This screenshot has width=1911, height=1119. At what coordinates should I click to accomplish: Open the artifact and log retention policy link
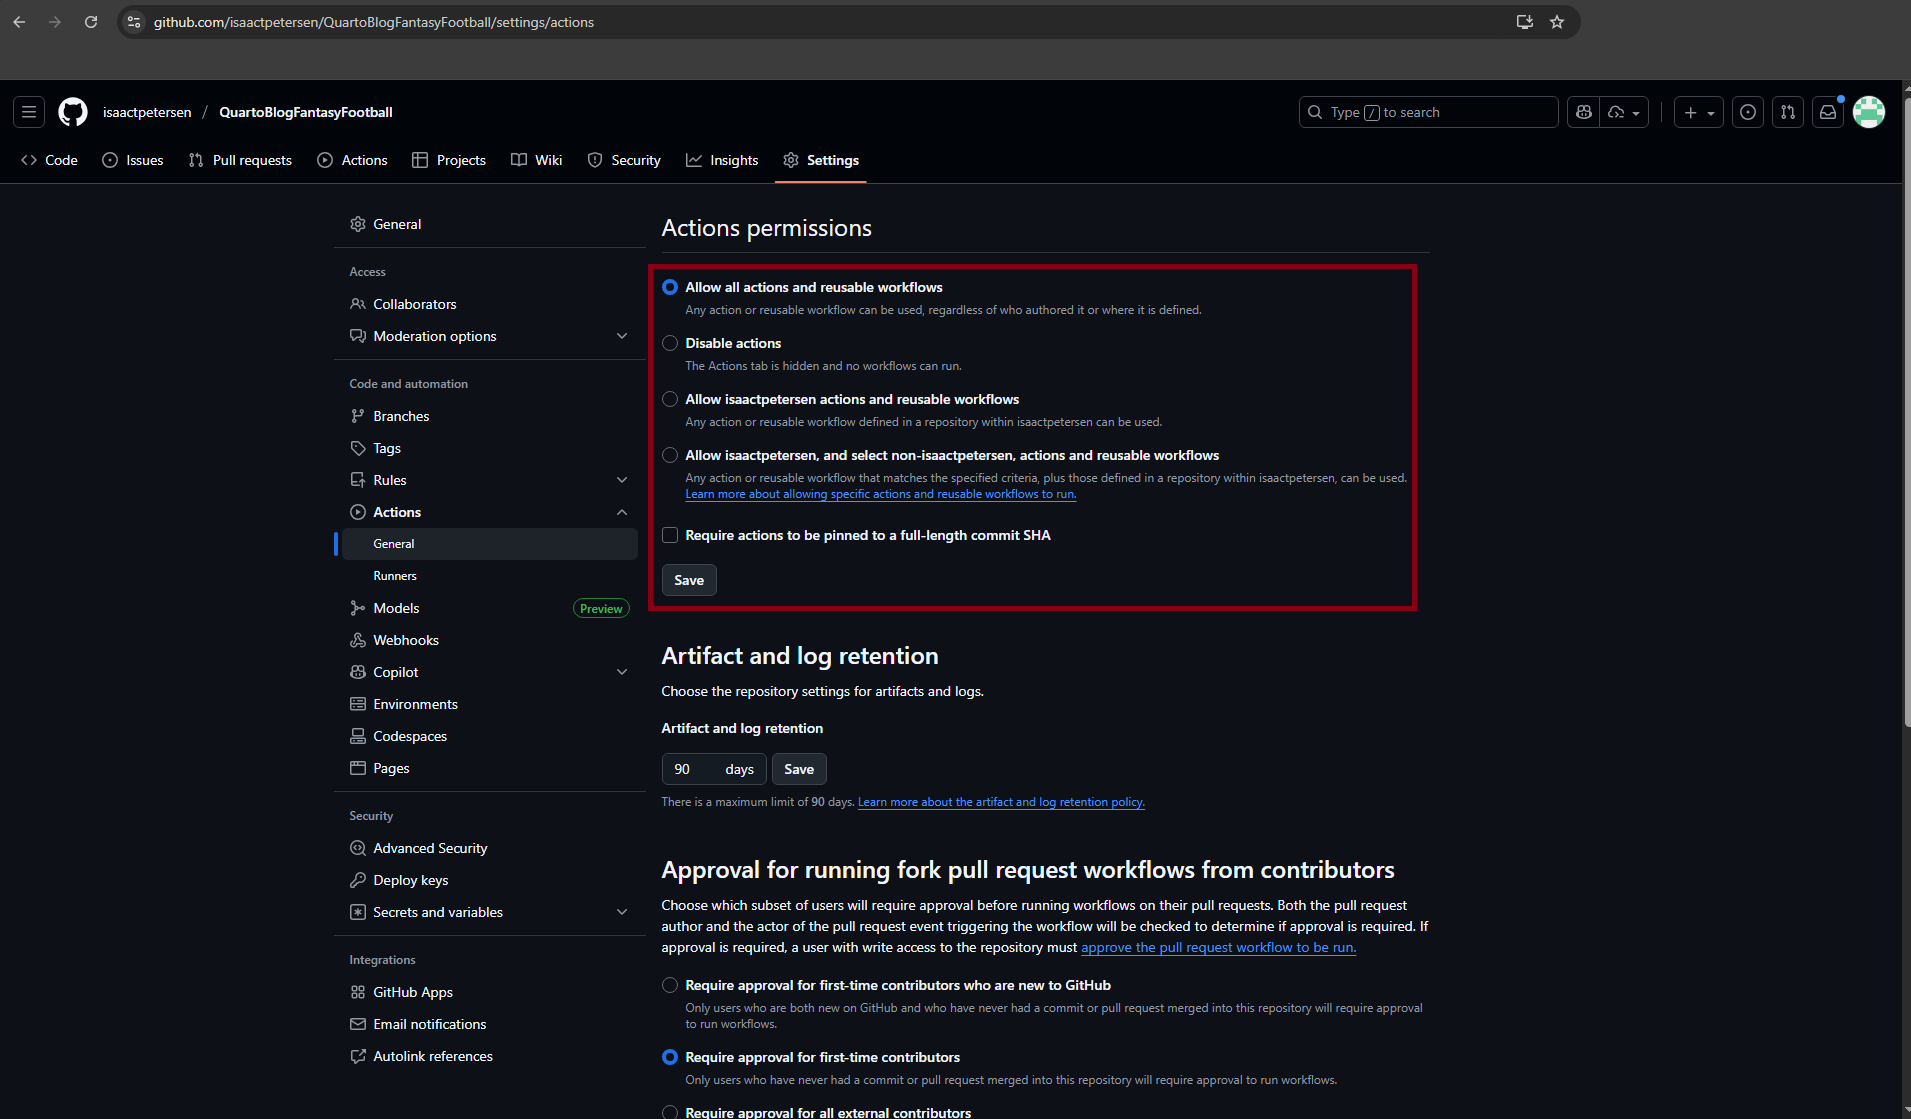1001,802
